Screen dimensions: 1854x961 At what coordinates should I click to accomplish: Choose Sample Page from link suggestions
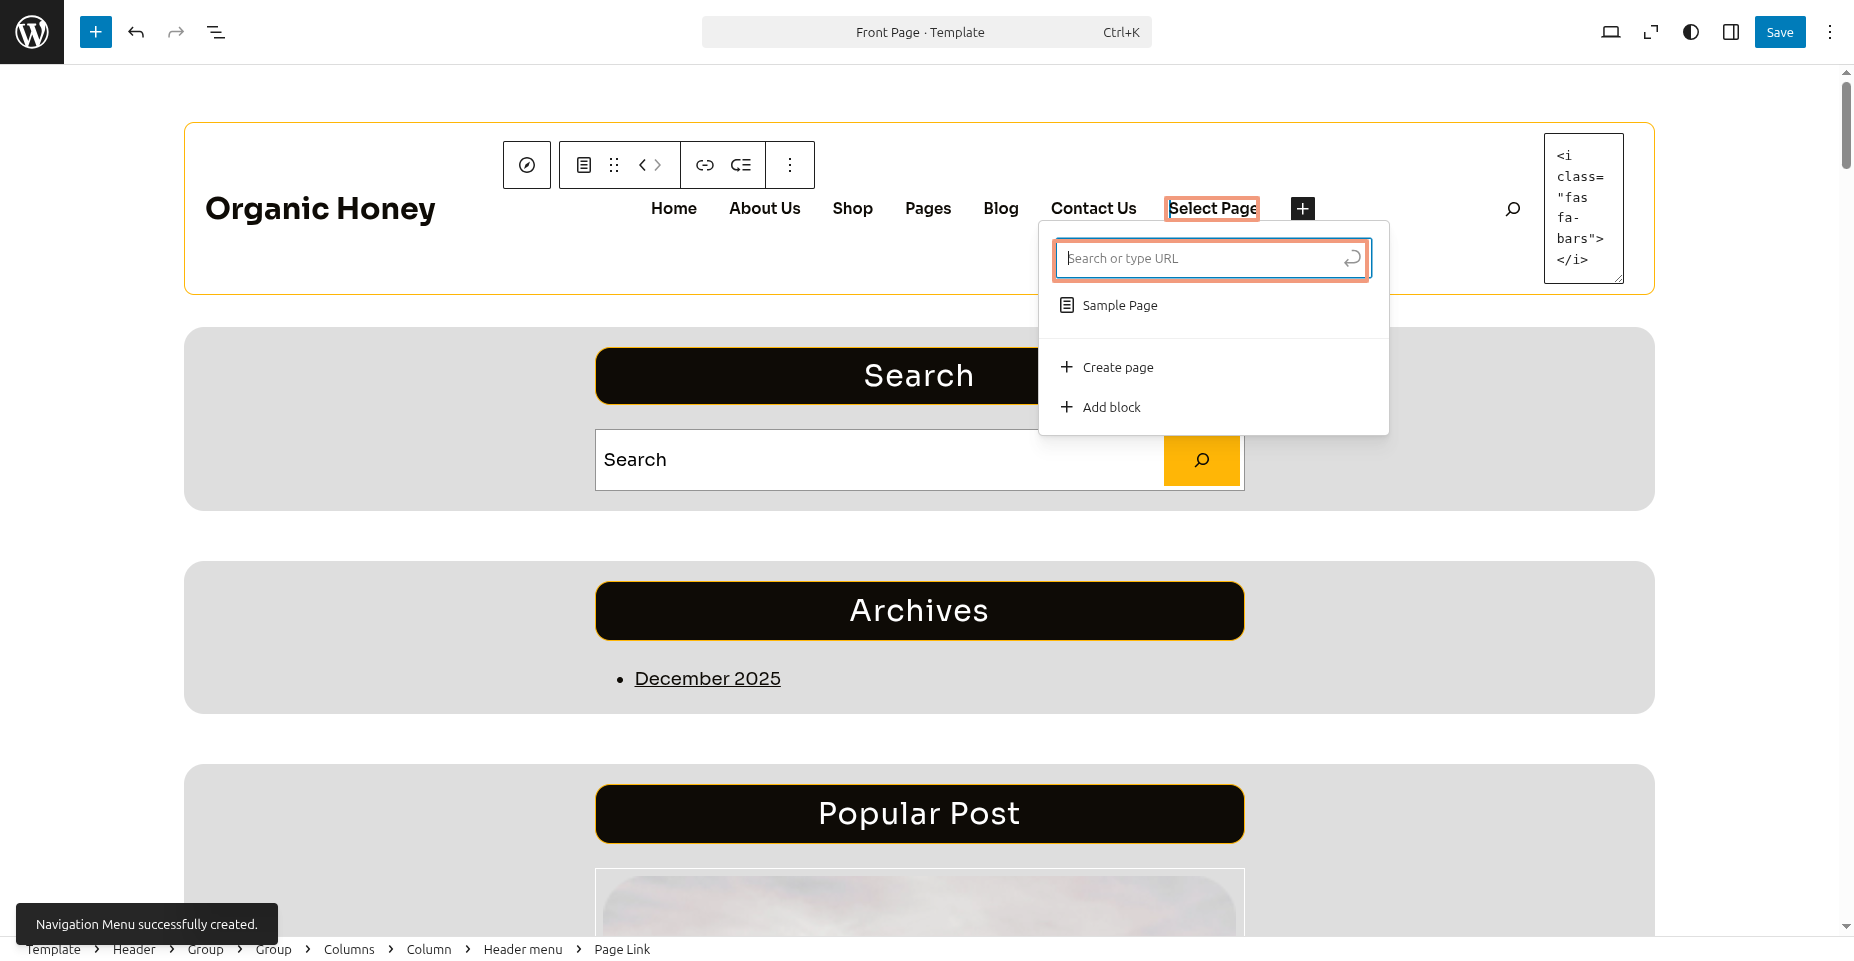tap(1119, 305)
